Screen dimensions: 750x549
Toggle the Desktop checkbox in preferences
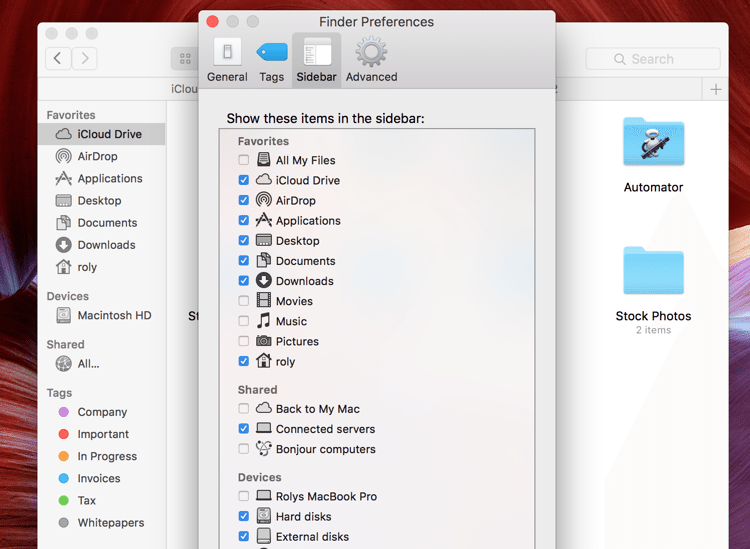(x=243, y=240)
